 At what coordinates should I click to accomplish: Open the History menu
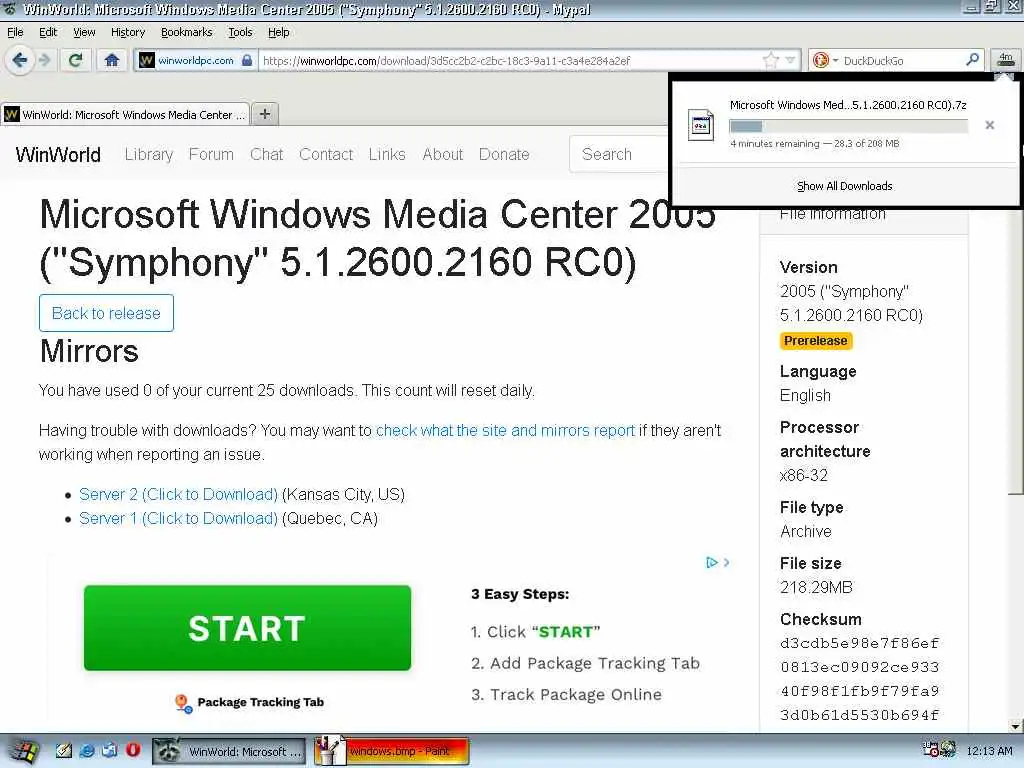click(127, 32)
